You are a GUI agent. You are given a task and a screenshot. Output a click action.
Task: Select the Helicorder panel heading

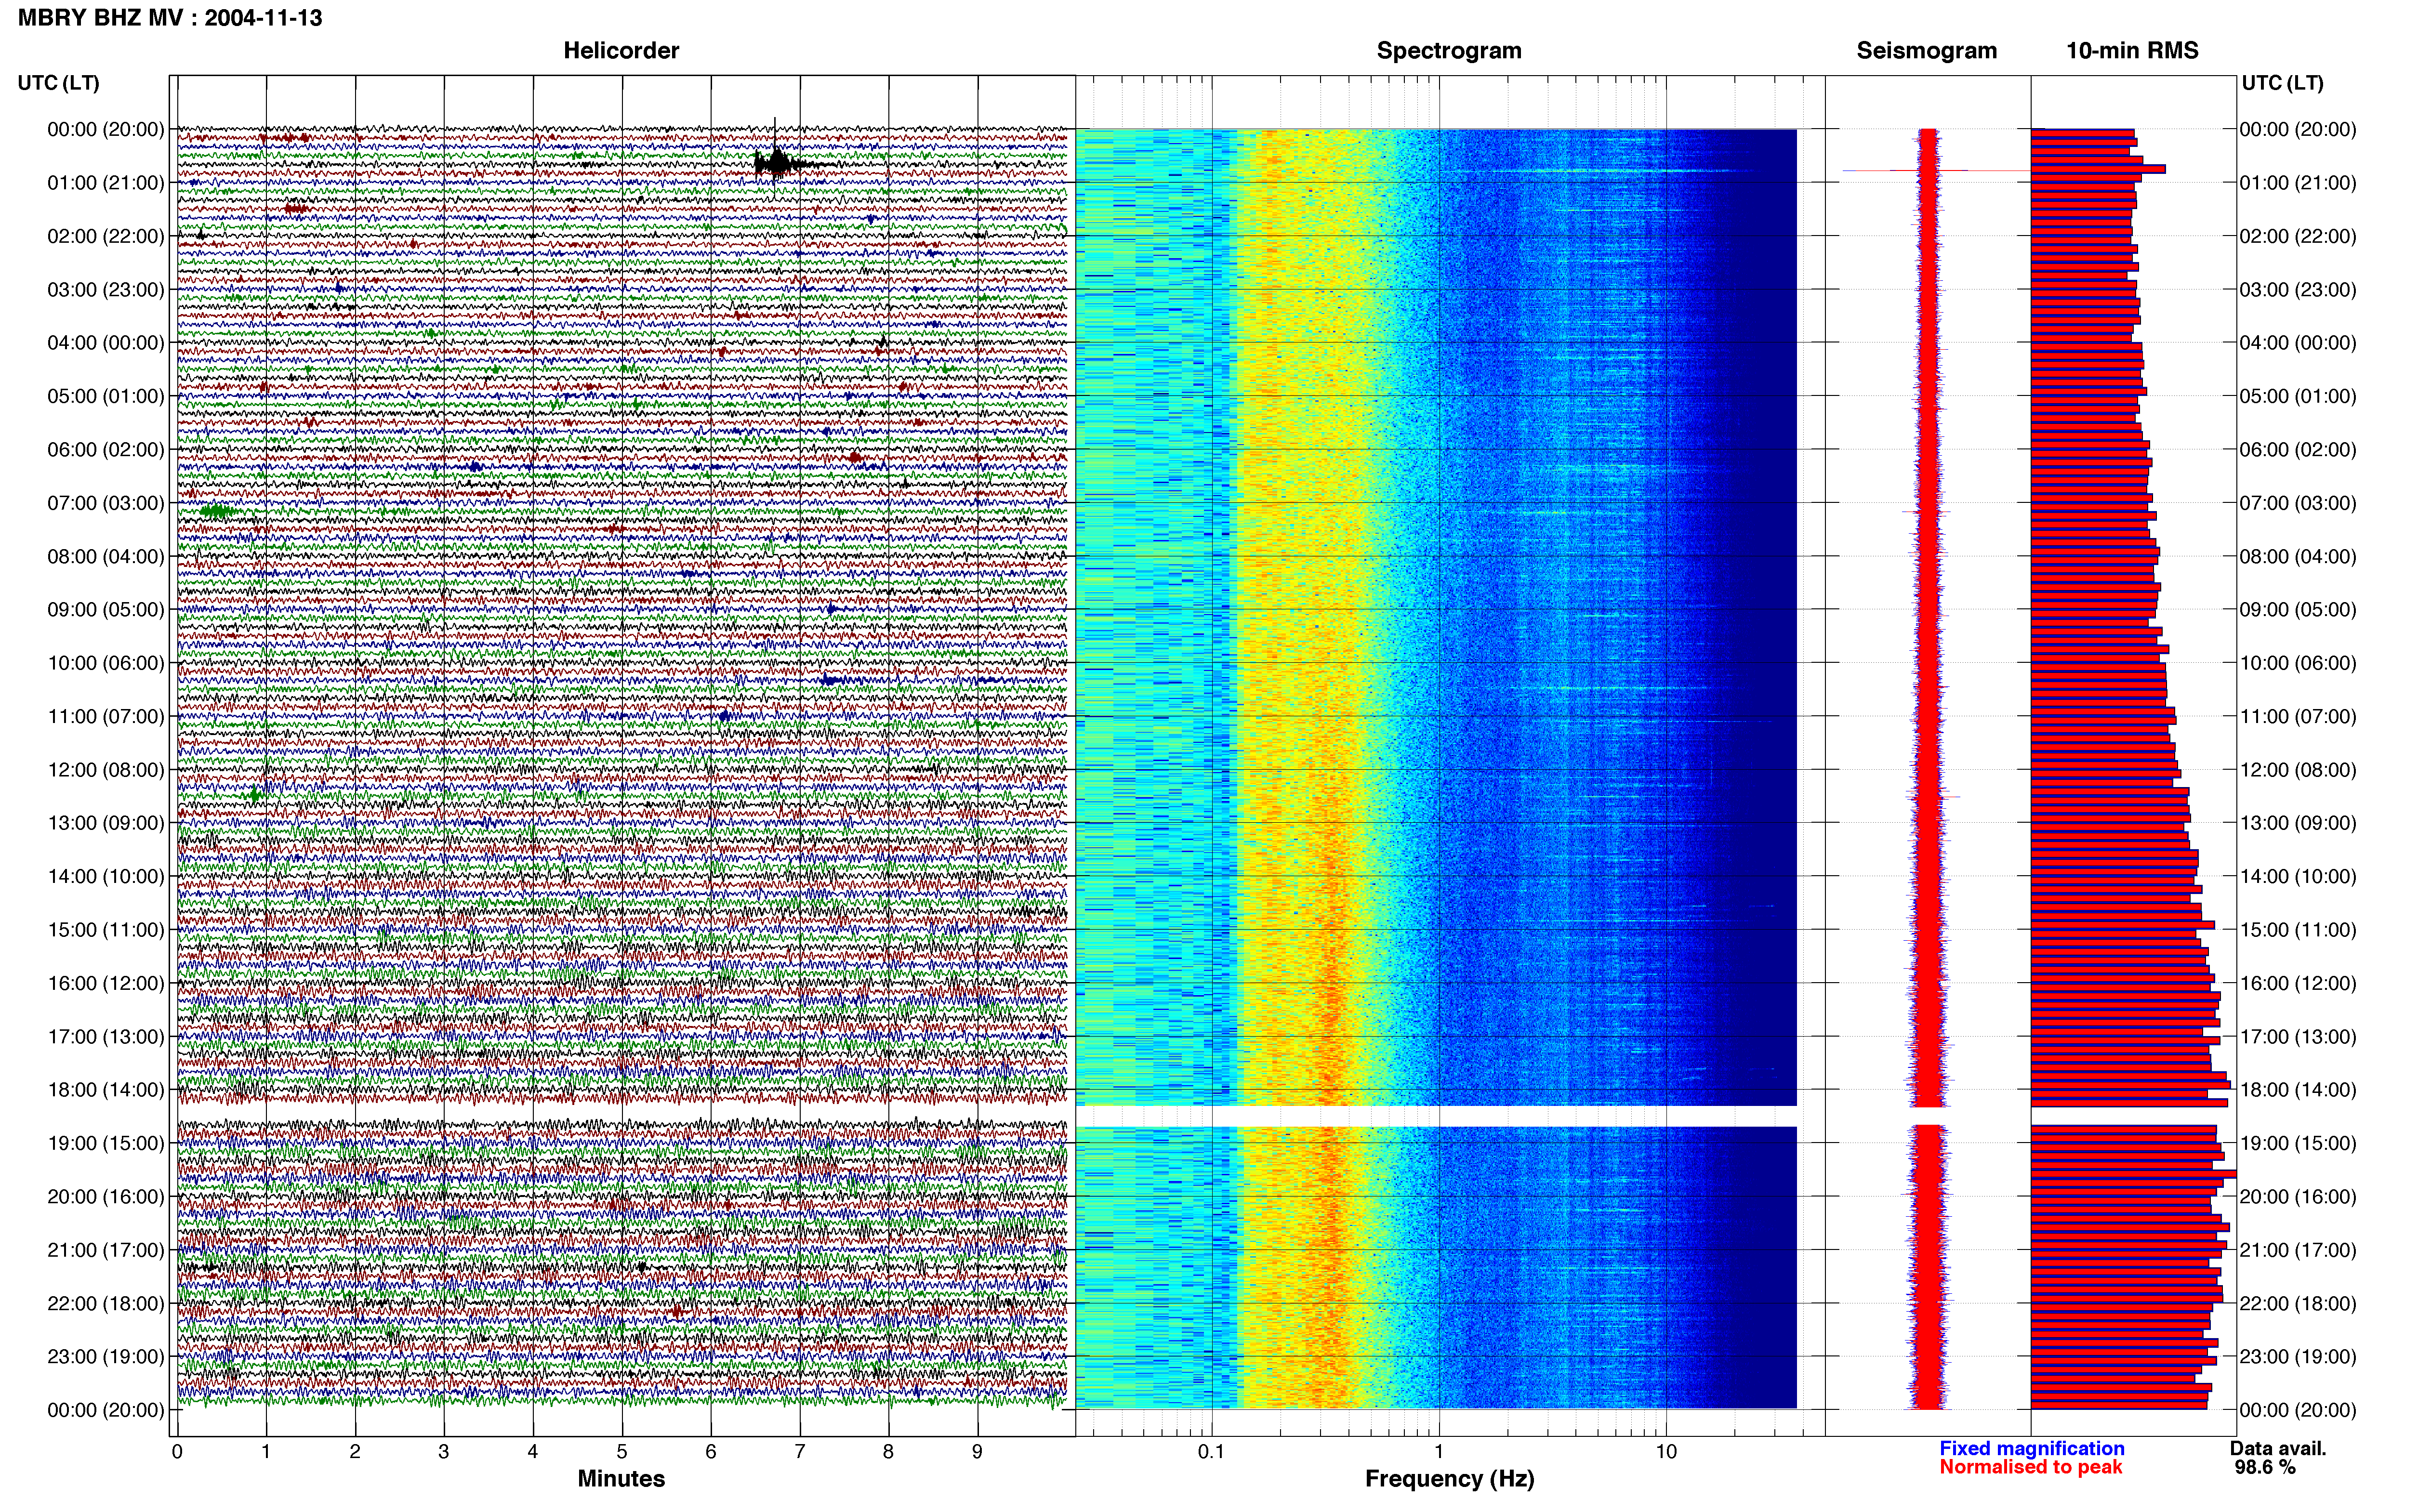coord(621,50)
